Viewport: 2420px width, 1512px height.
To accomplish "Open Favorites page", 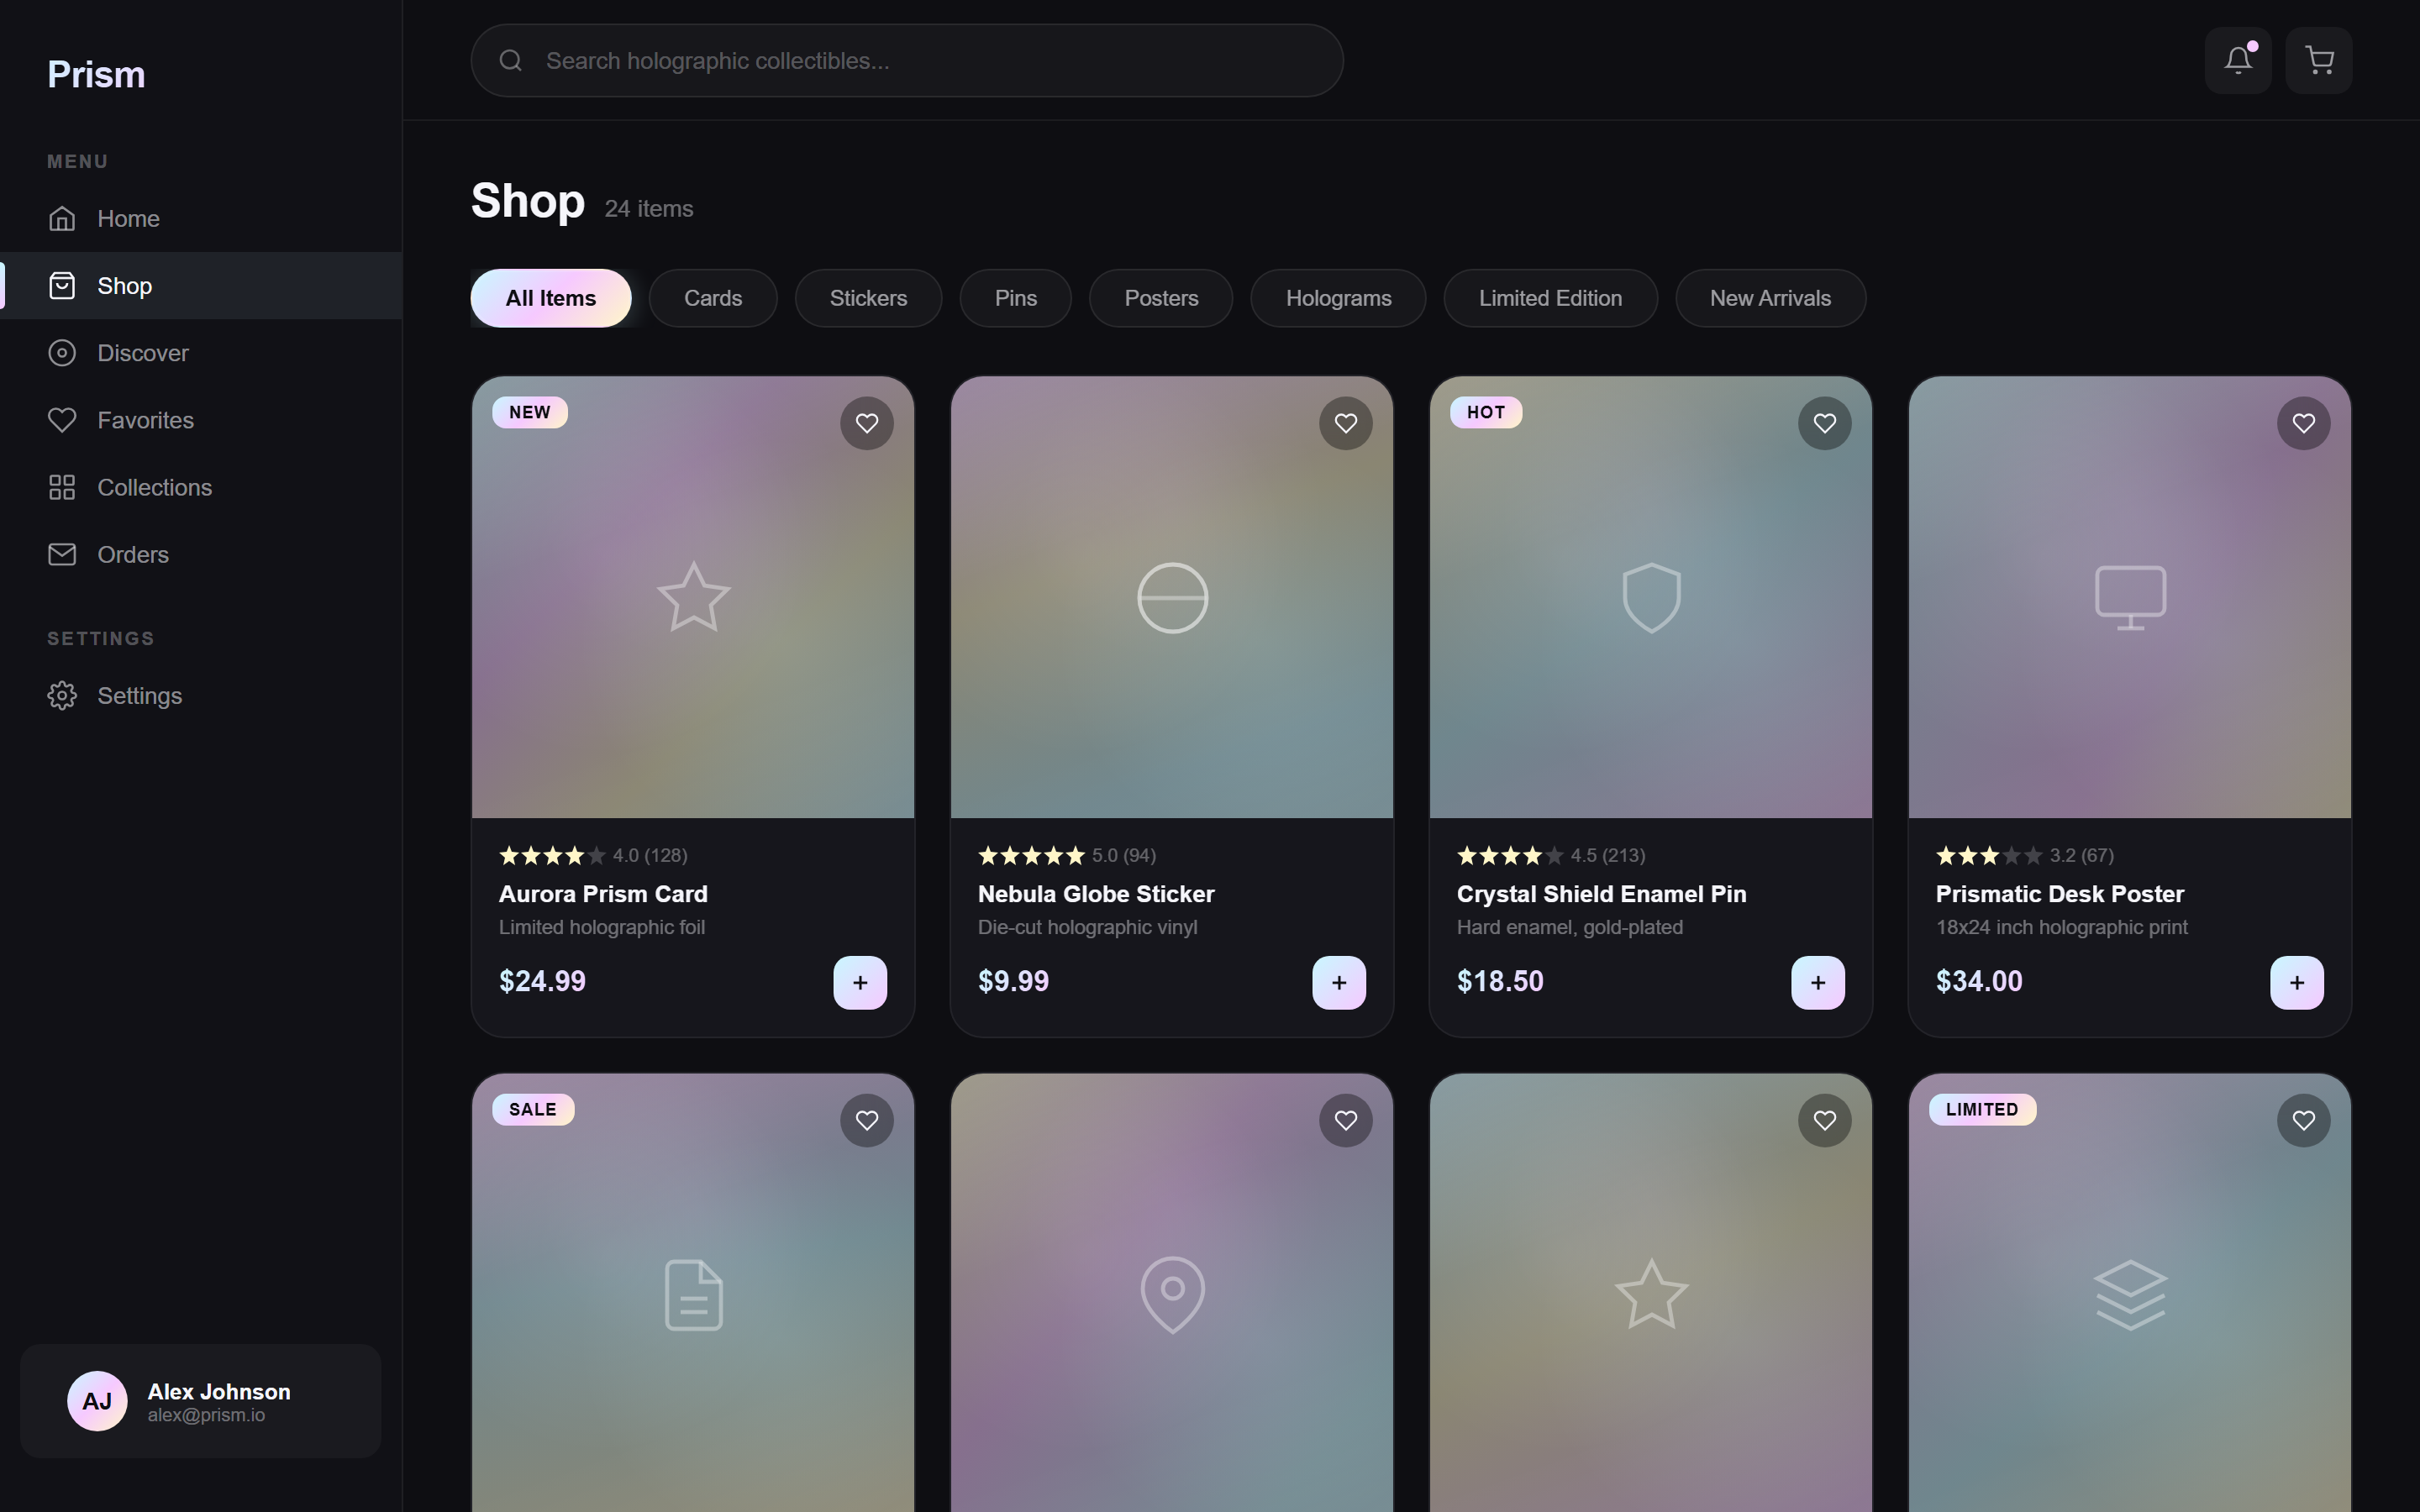I will click(x=201, y=420).
